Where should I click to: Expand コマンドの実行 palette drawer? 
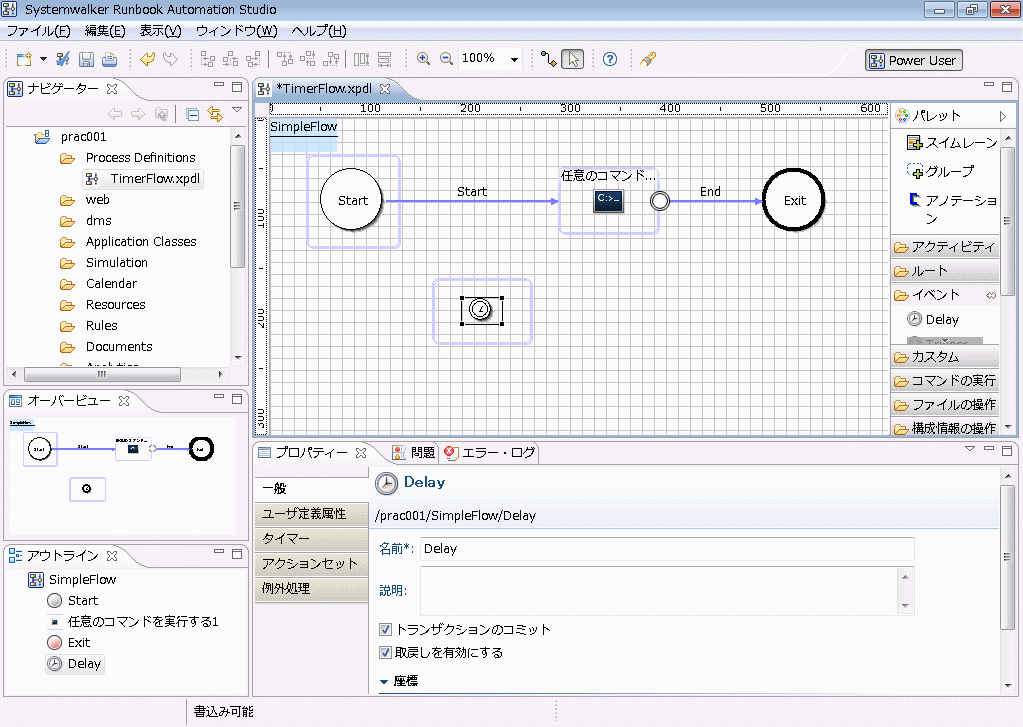click(x=945, y=380)
